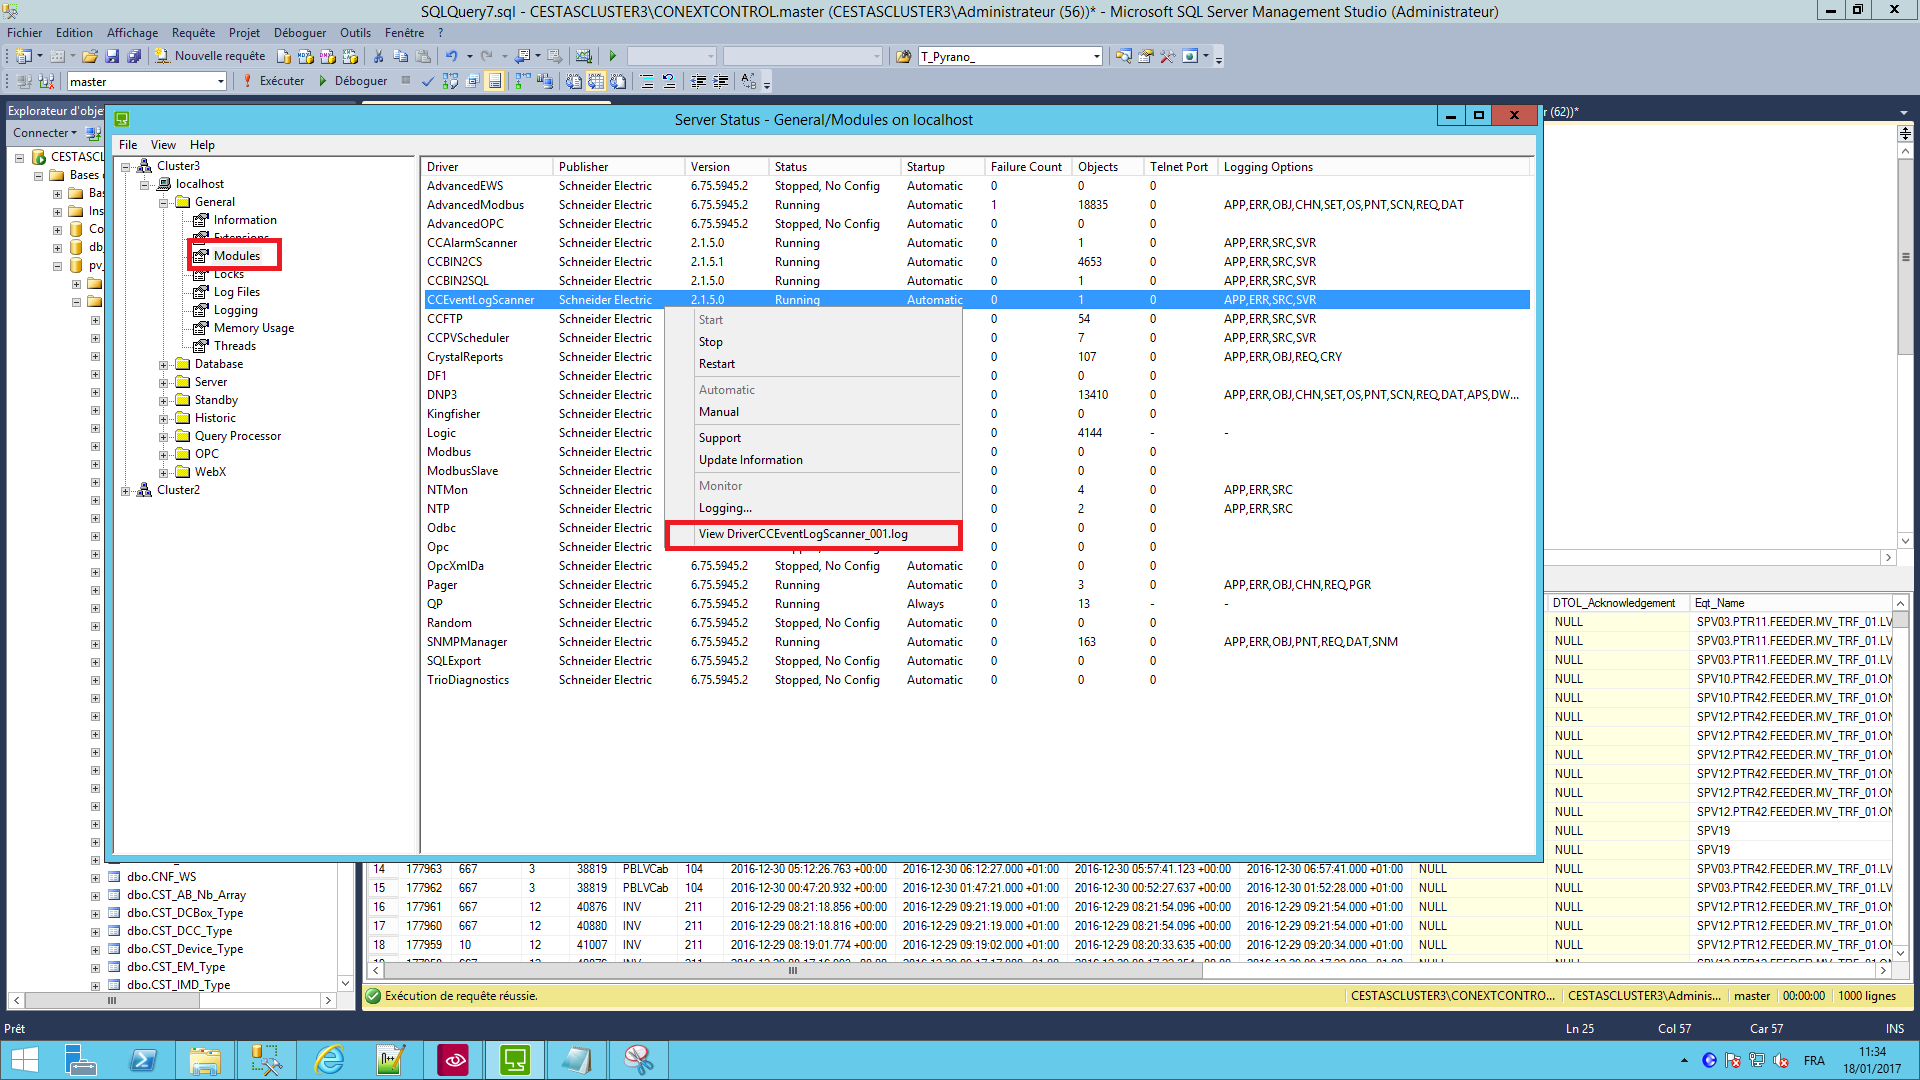
Task: Expand the Cluster2 tree node
Action: point(126,491)
